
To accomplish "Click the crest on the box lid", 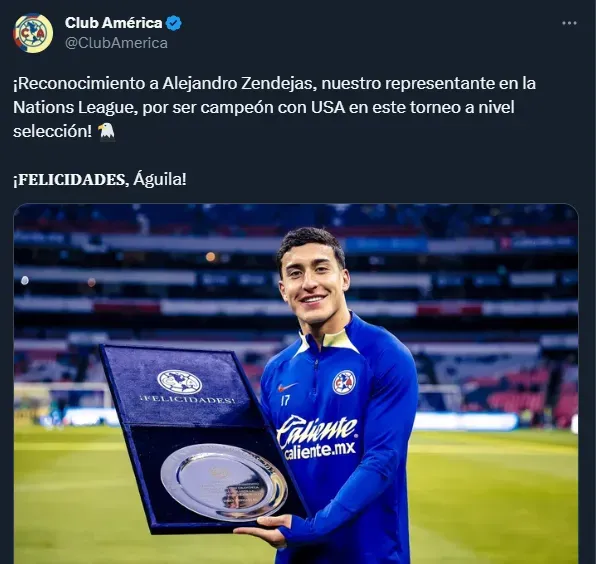I will 179,382.
